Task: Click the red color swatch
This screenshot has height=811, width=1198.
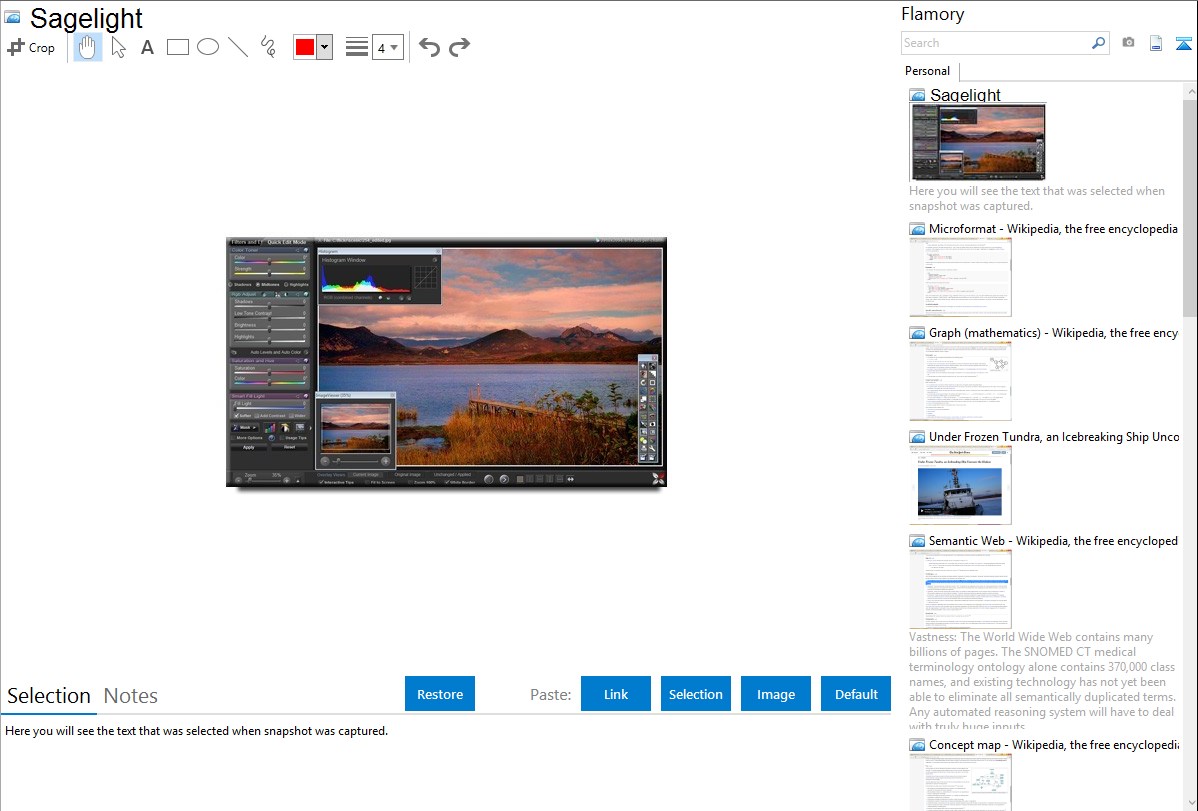Action: point(305,47)
